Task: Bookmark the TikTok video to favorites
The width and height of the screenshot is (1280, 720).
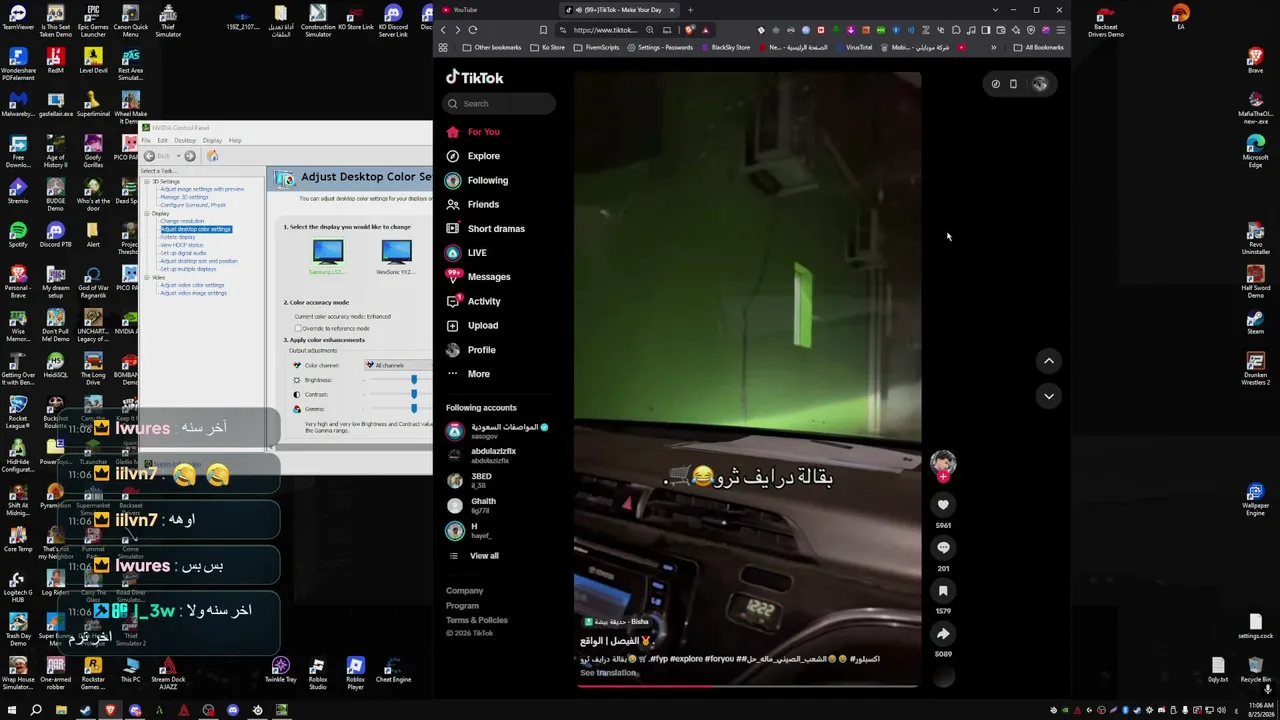Action: pyautogui.click(x=943, y=591)
